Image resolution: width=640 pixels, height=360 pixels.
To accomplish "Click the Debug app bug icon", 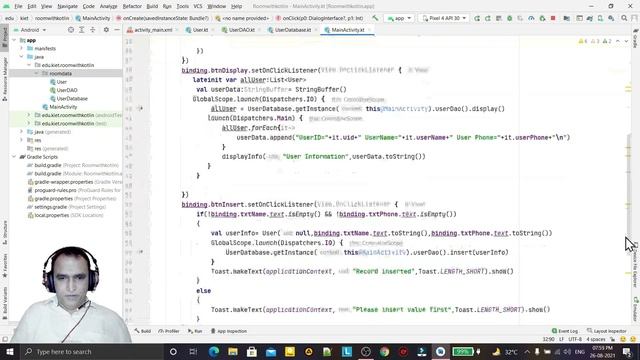I will click(509, 18).
